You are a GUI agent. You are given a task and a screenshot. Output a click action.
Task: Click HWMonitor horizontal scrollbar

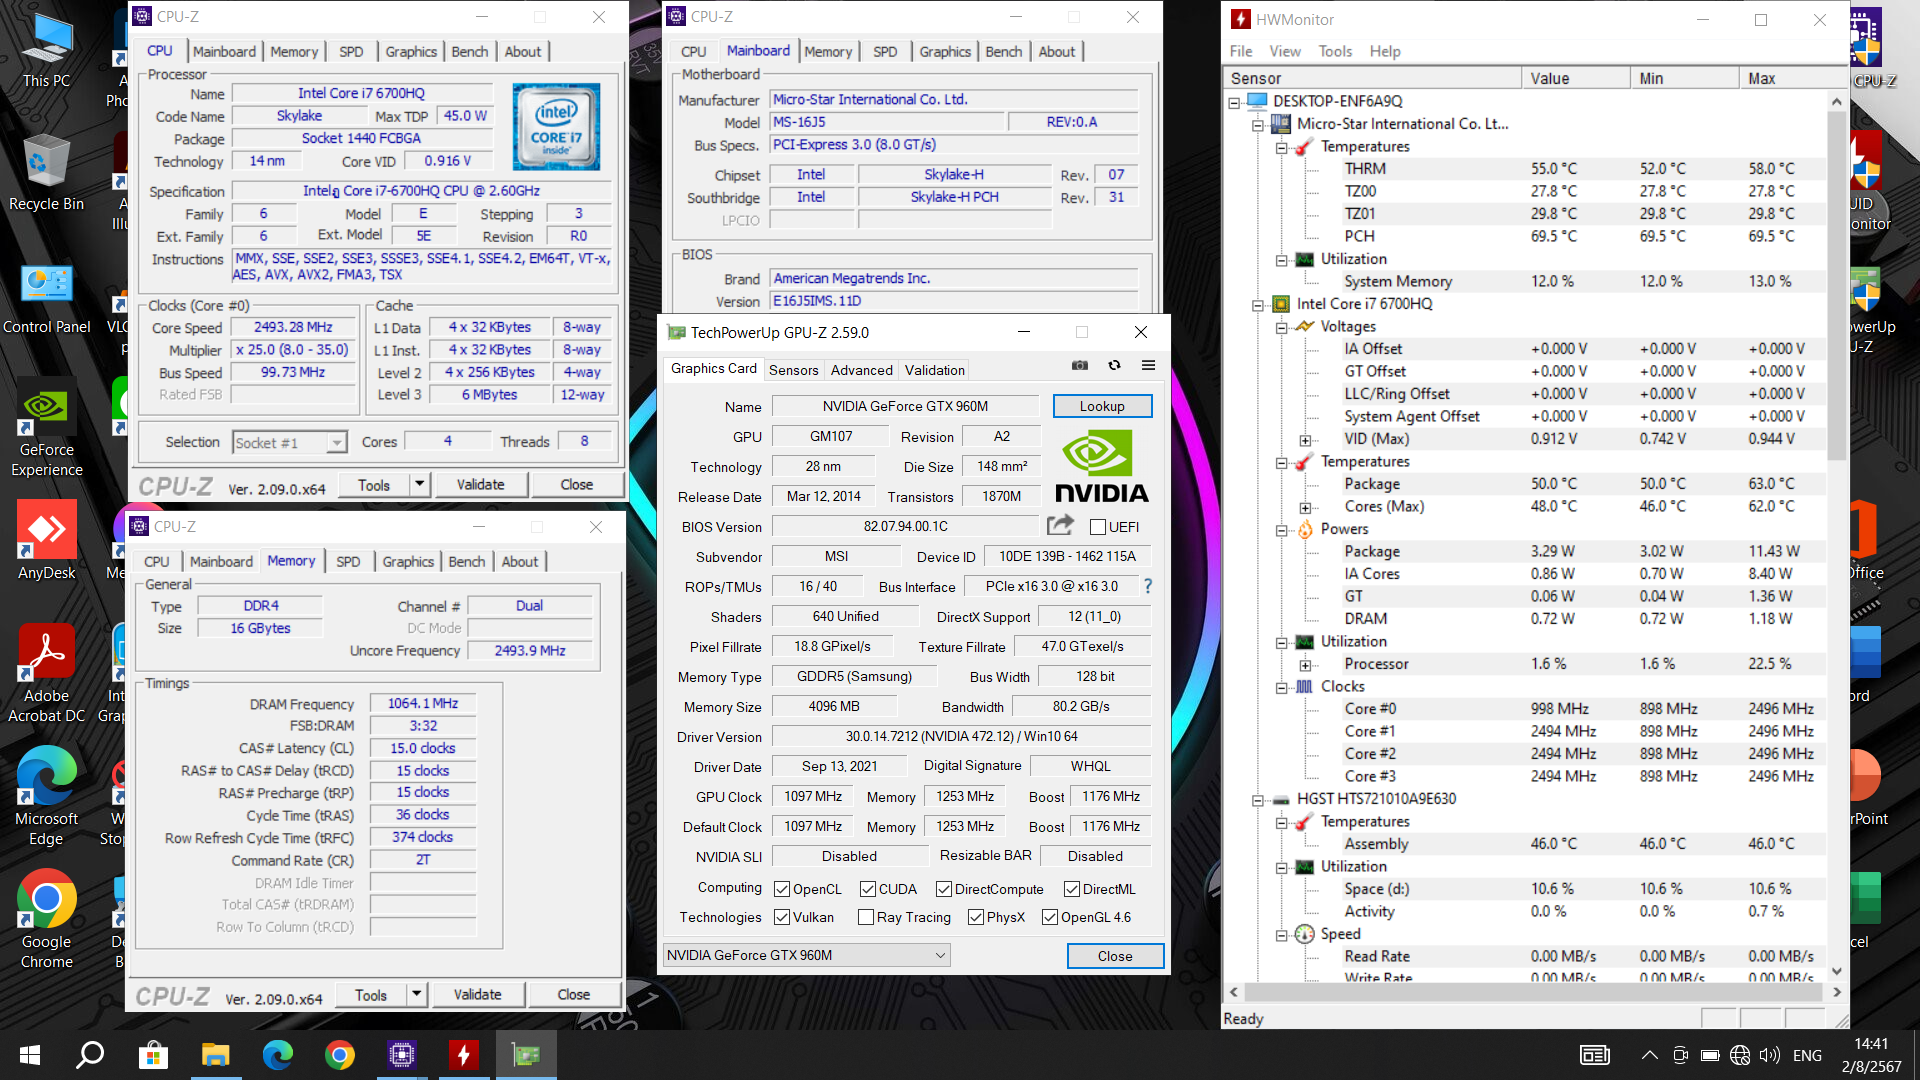(1534, 992)
